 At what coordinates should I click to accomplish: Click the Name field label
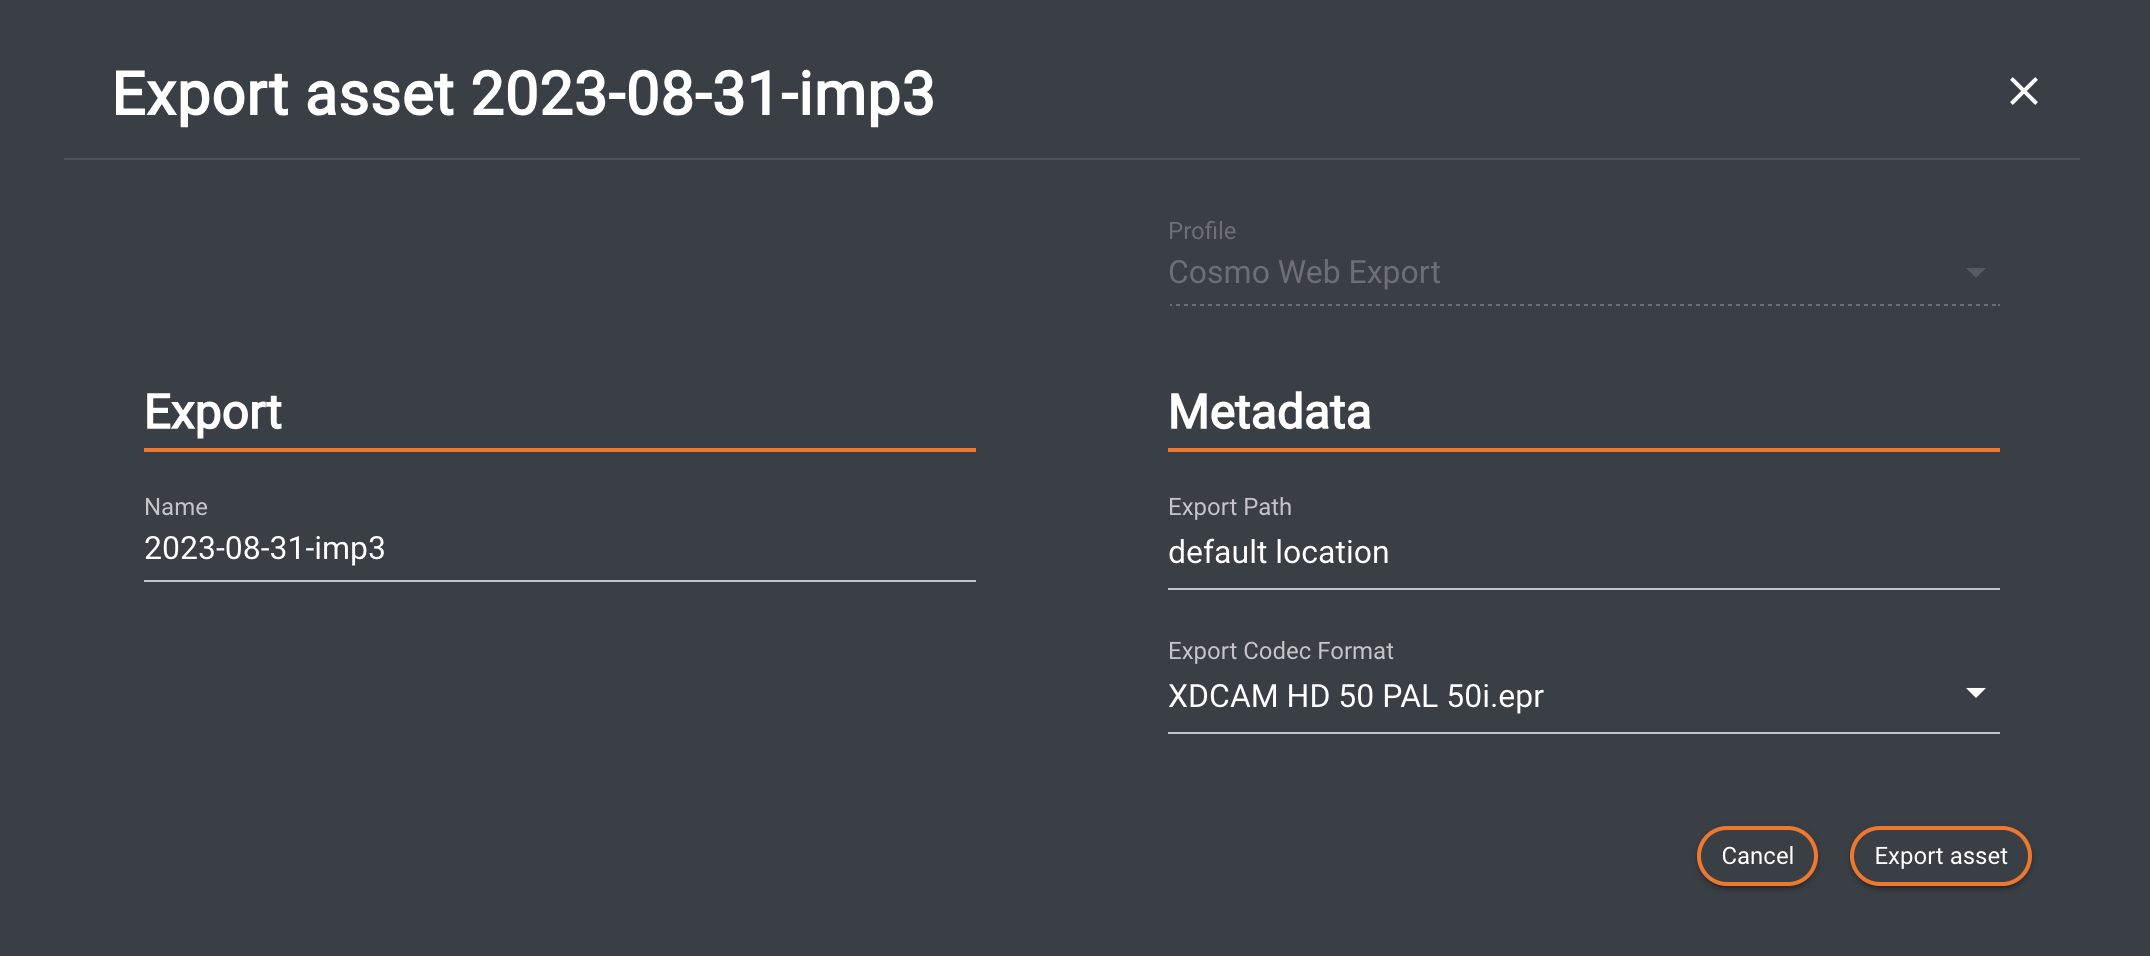(176, 507)
